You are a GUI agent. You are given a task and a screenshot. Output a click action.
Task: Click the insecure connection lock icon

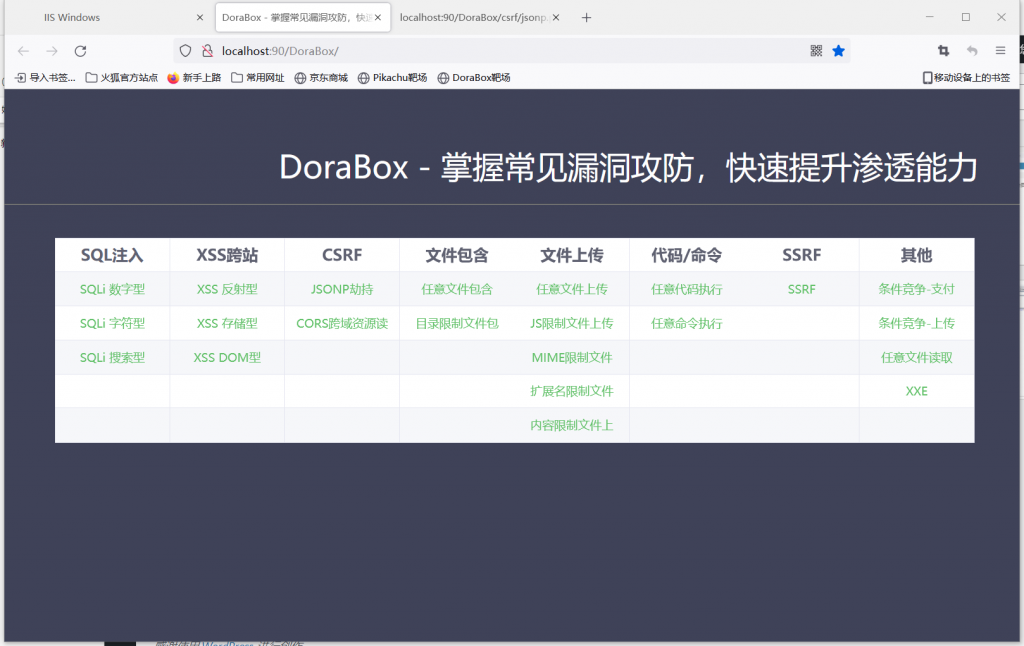point(207,51)
